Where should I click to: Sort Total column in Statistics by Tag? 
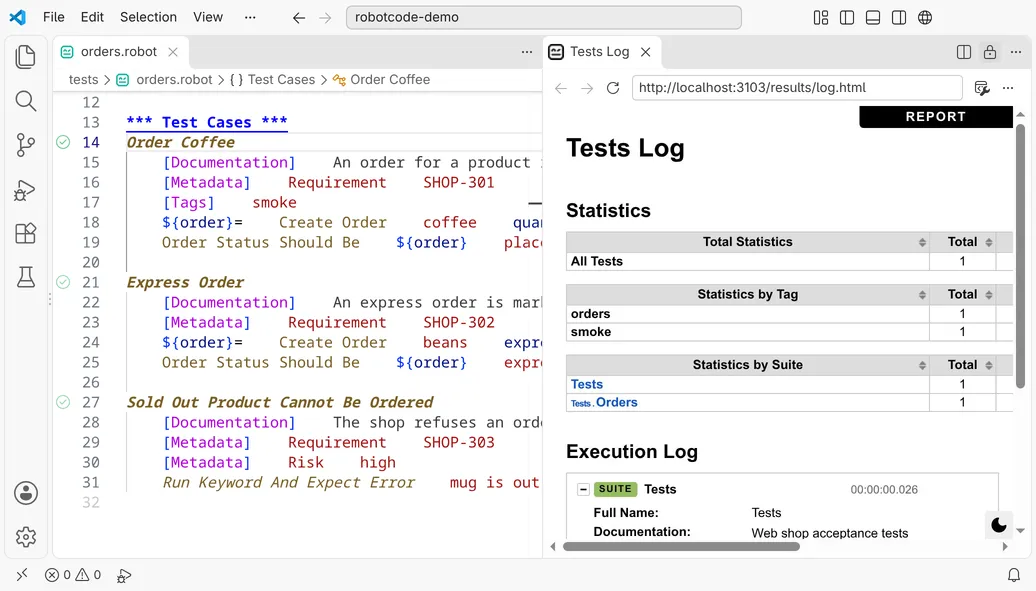pyautogui.click(x=963, y=294)
